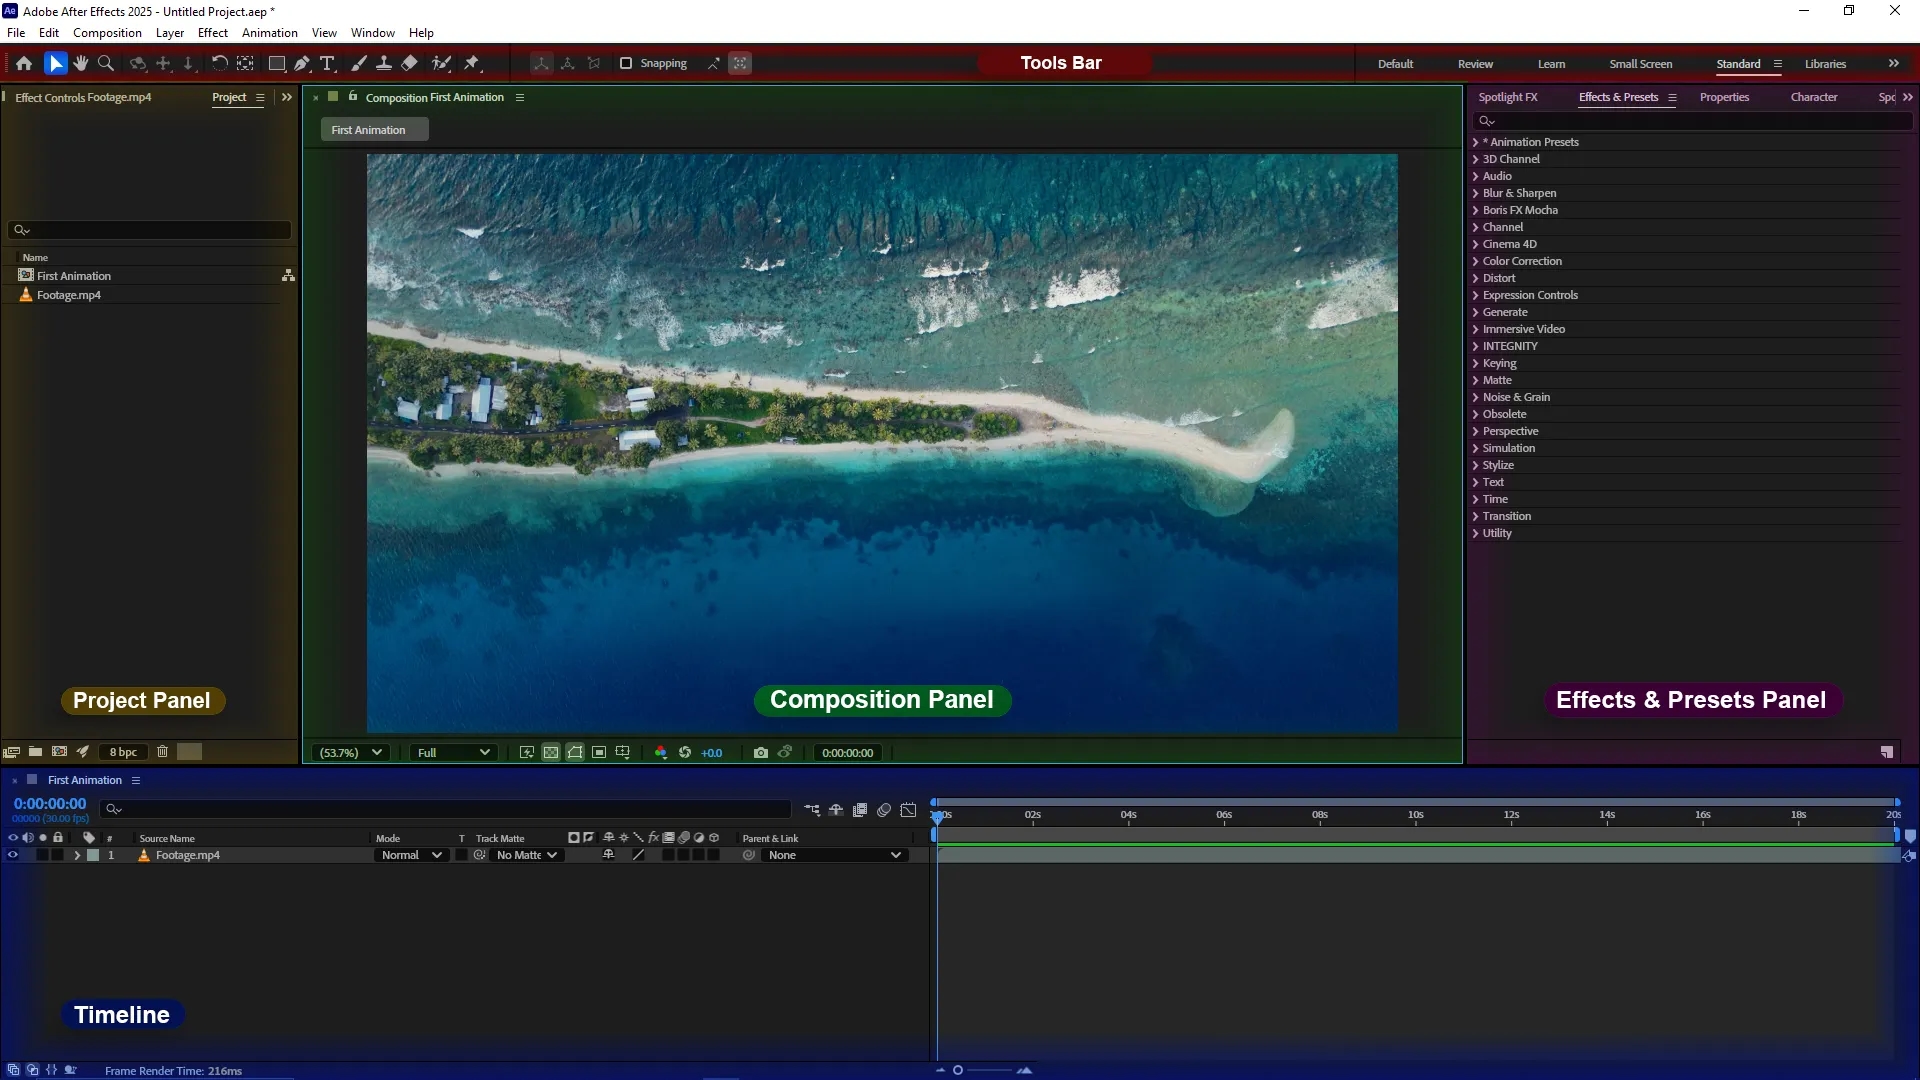The height and width of the screenshot is (1080, 1920).
Task: Click the reset exposure icon
Action: click(x=685, y=753)
